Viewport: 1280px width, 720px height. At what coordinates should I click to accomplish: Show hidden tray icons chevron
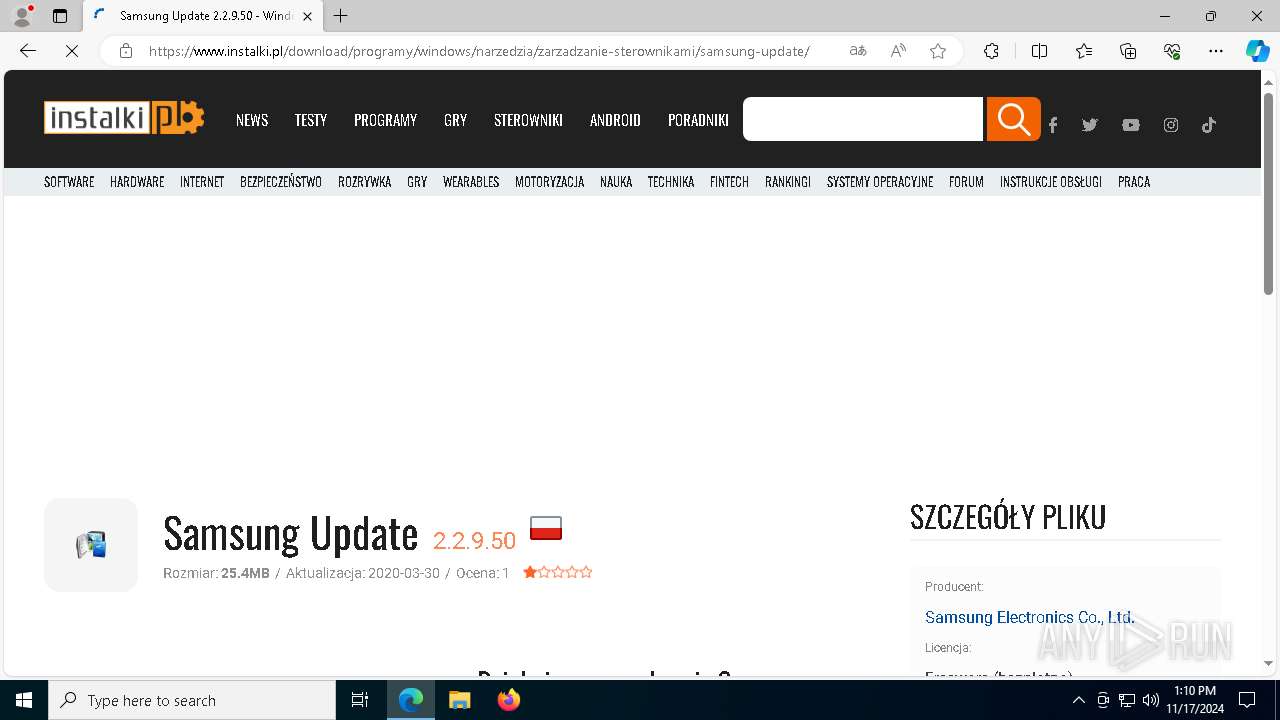point(1078,700)
